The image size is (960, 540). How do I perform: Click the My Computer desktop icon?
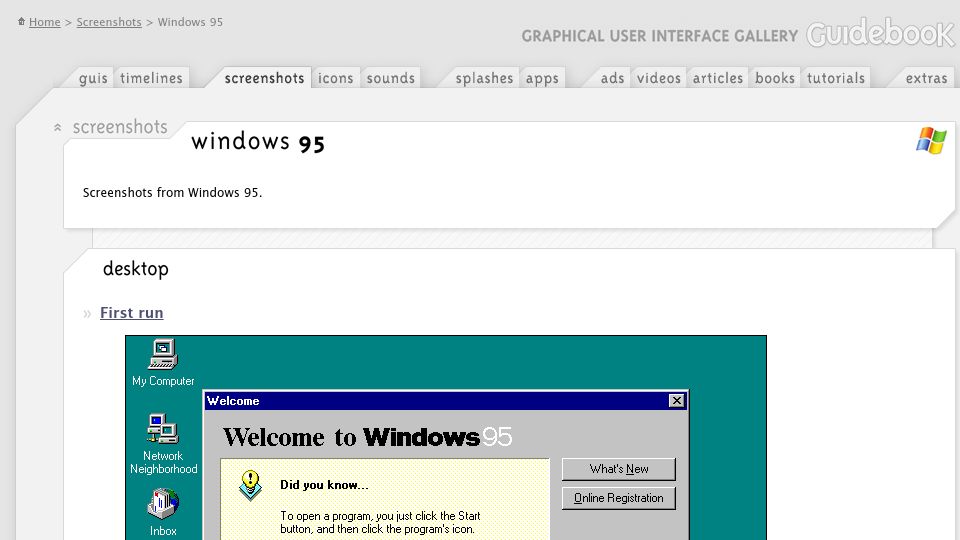point(163,362)
